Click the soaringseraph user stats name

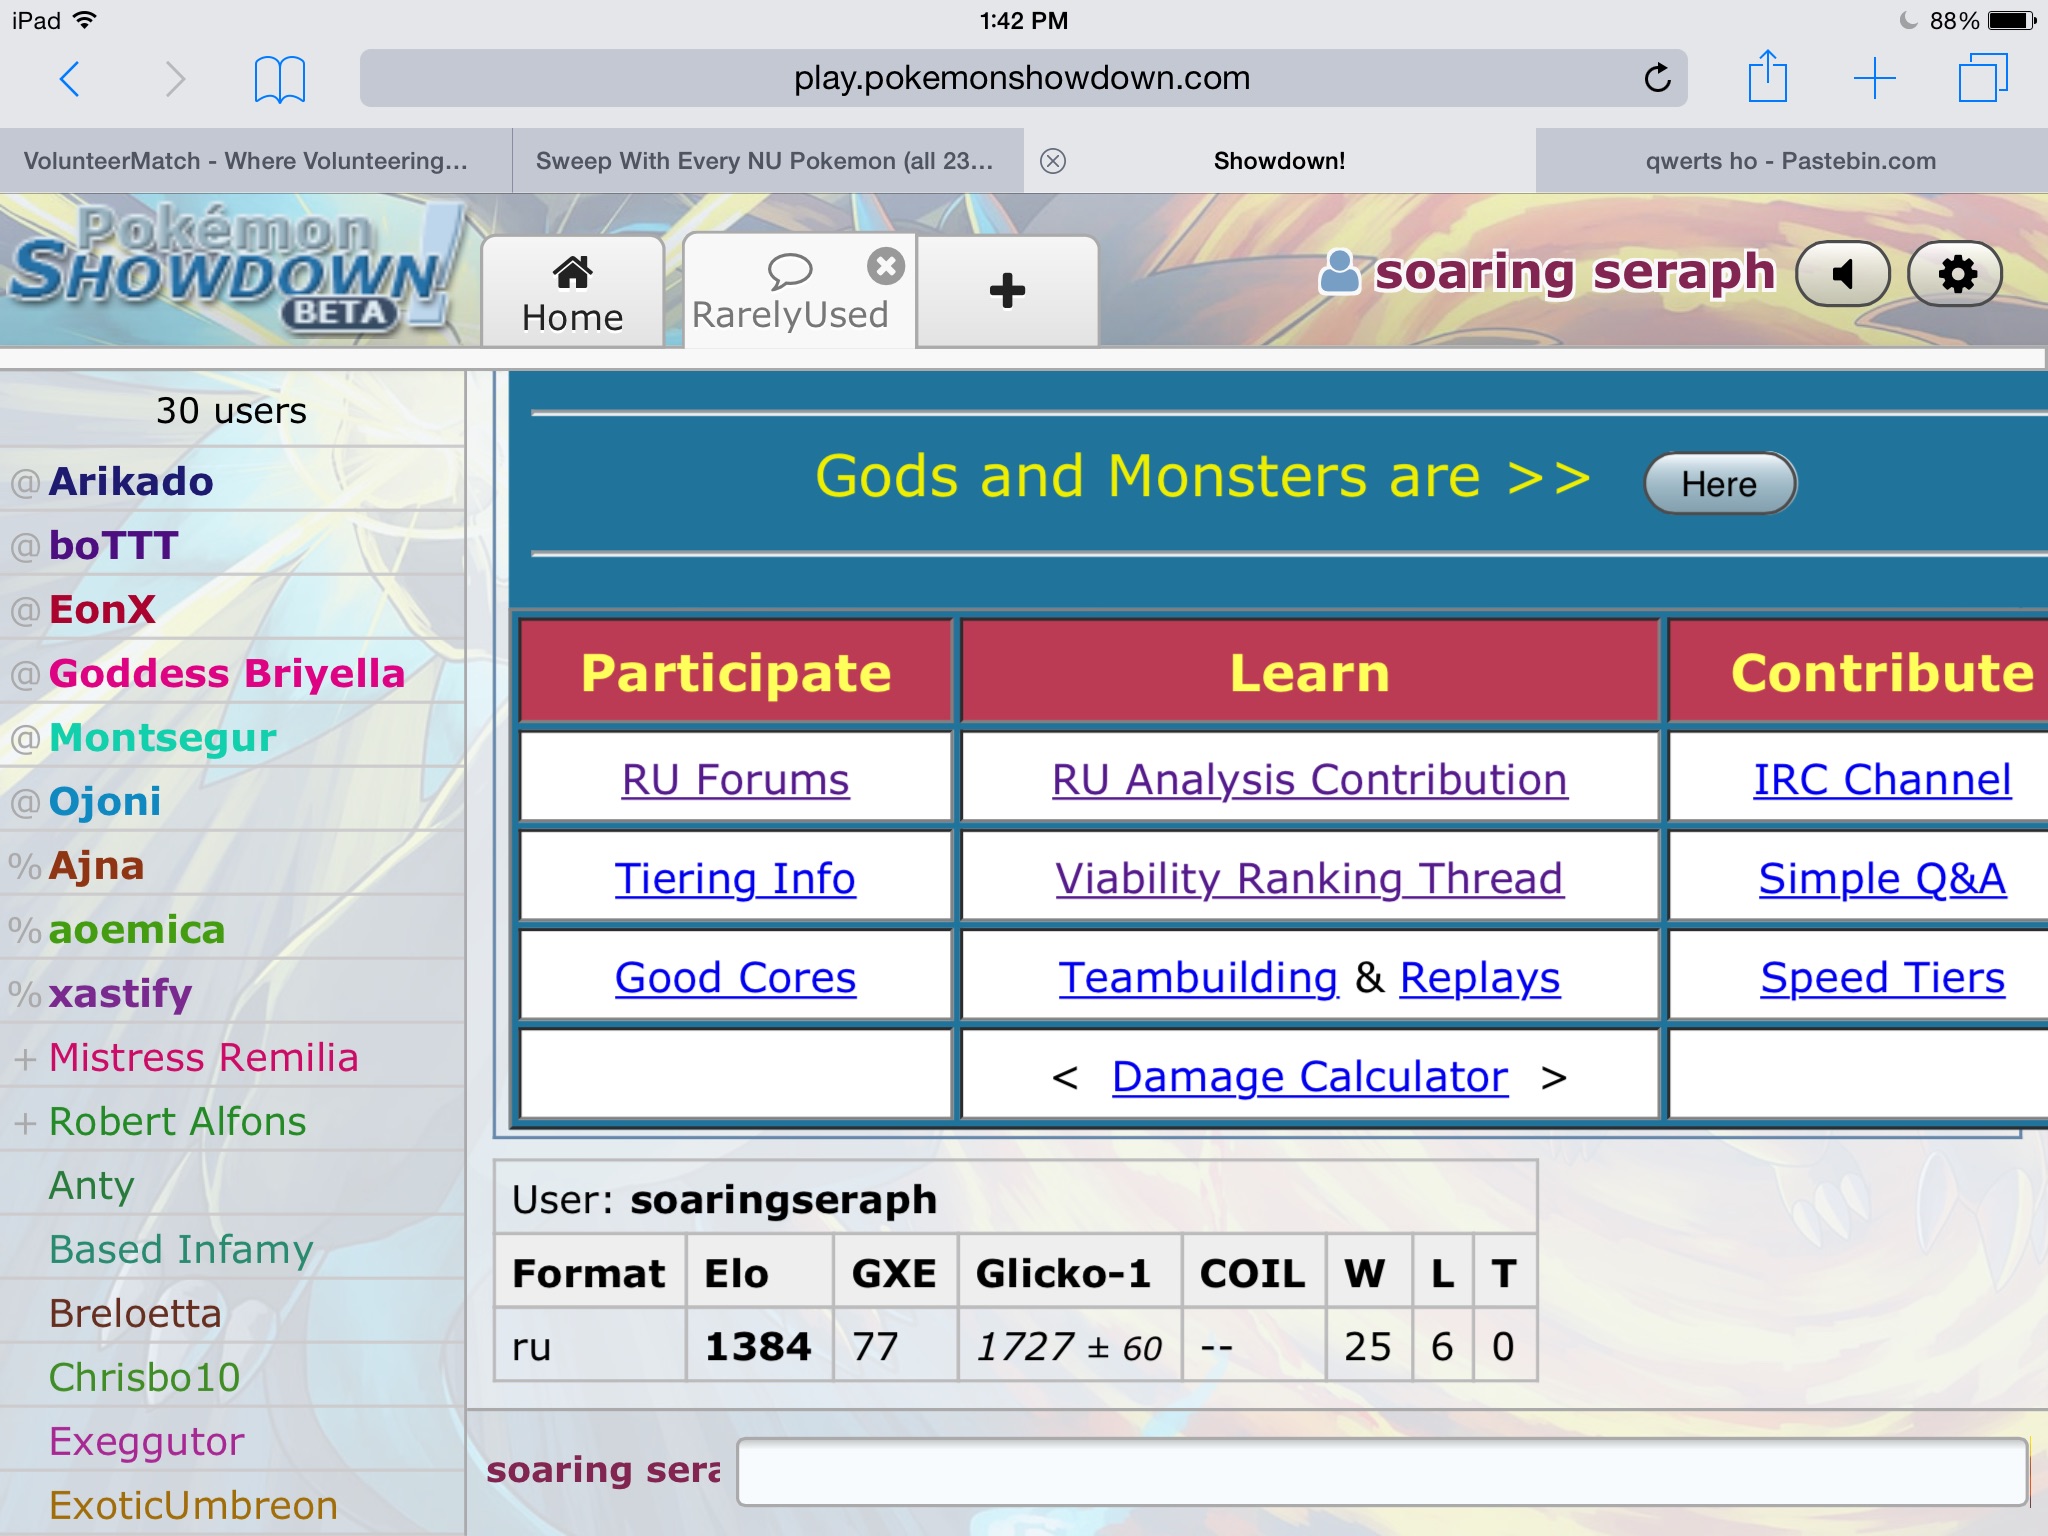[x=783, y=1199]
